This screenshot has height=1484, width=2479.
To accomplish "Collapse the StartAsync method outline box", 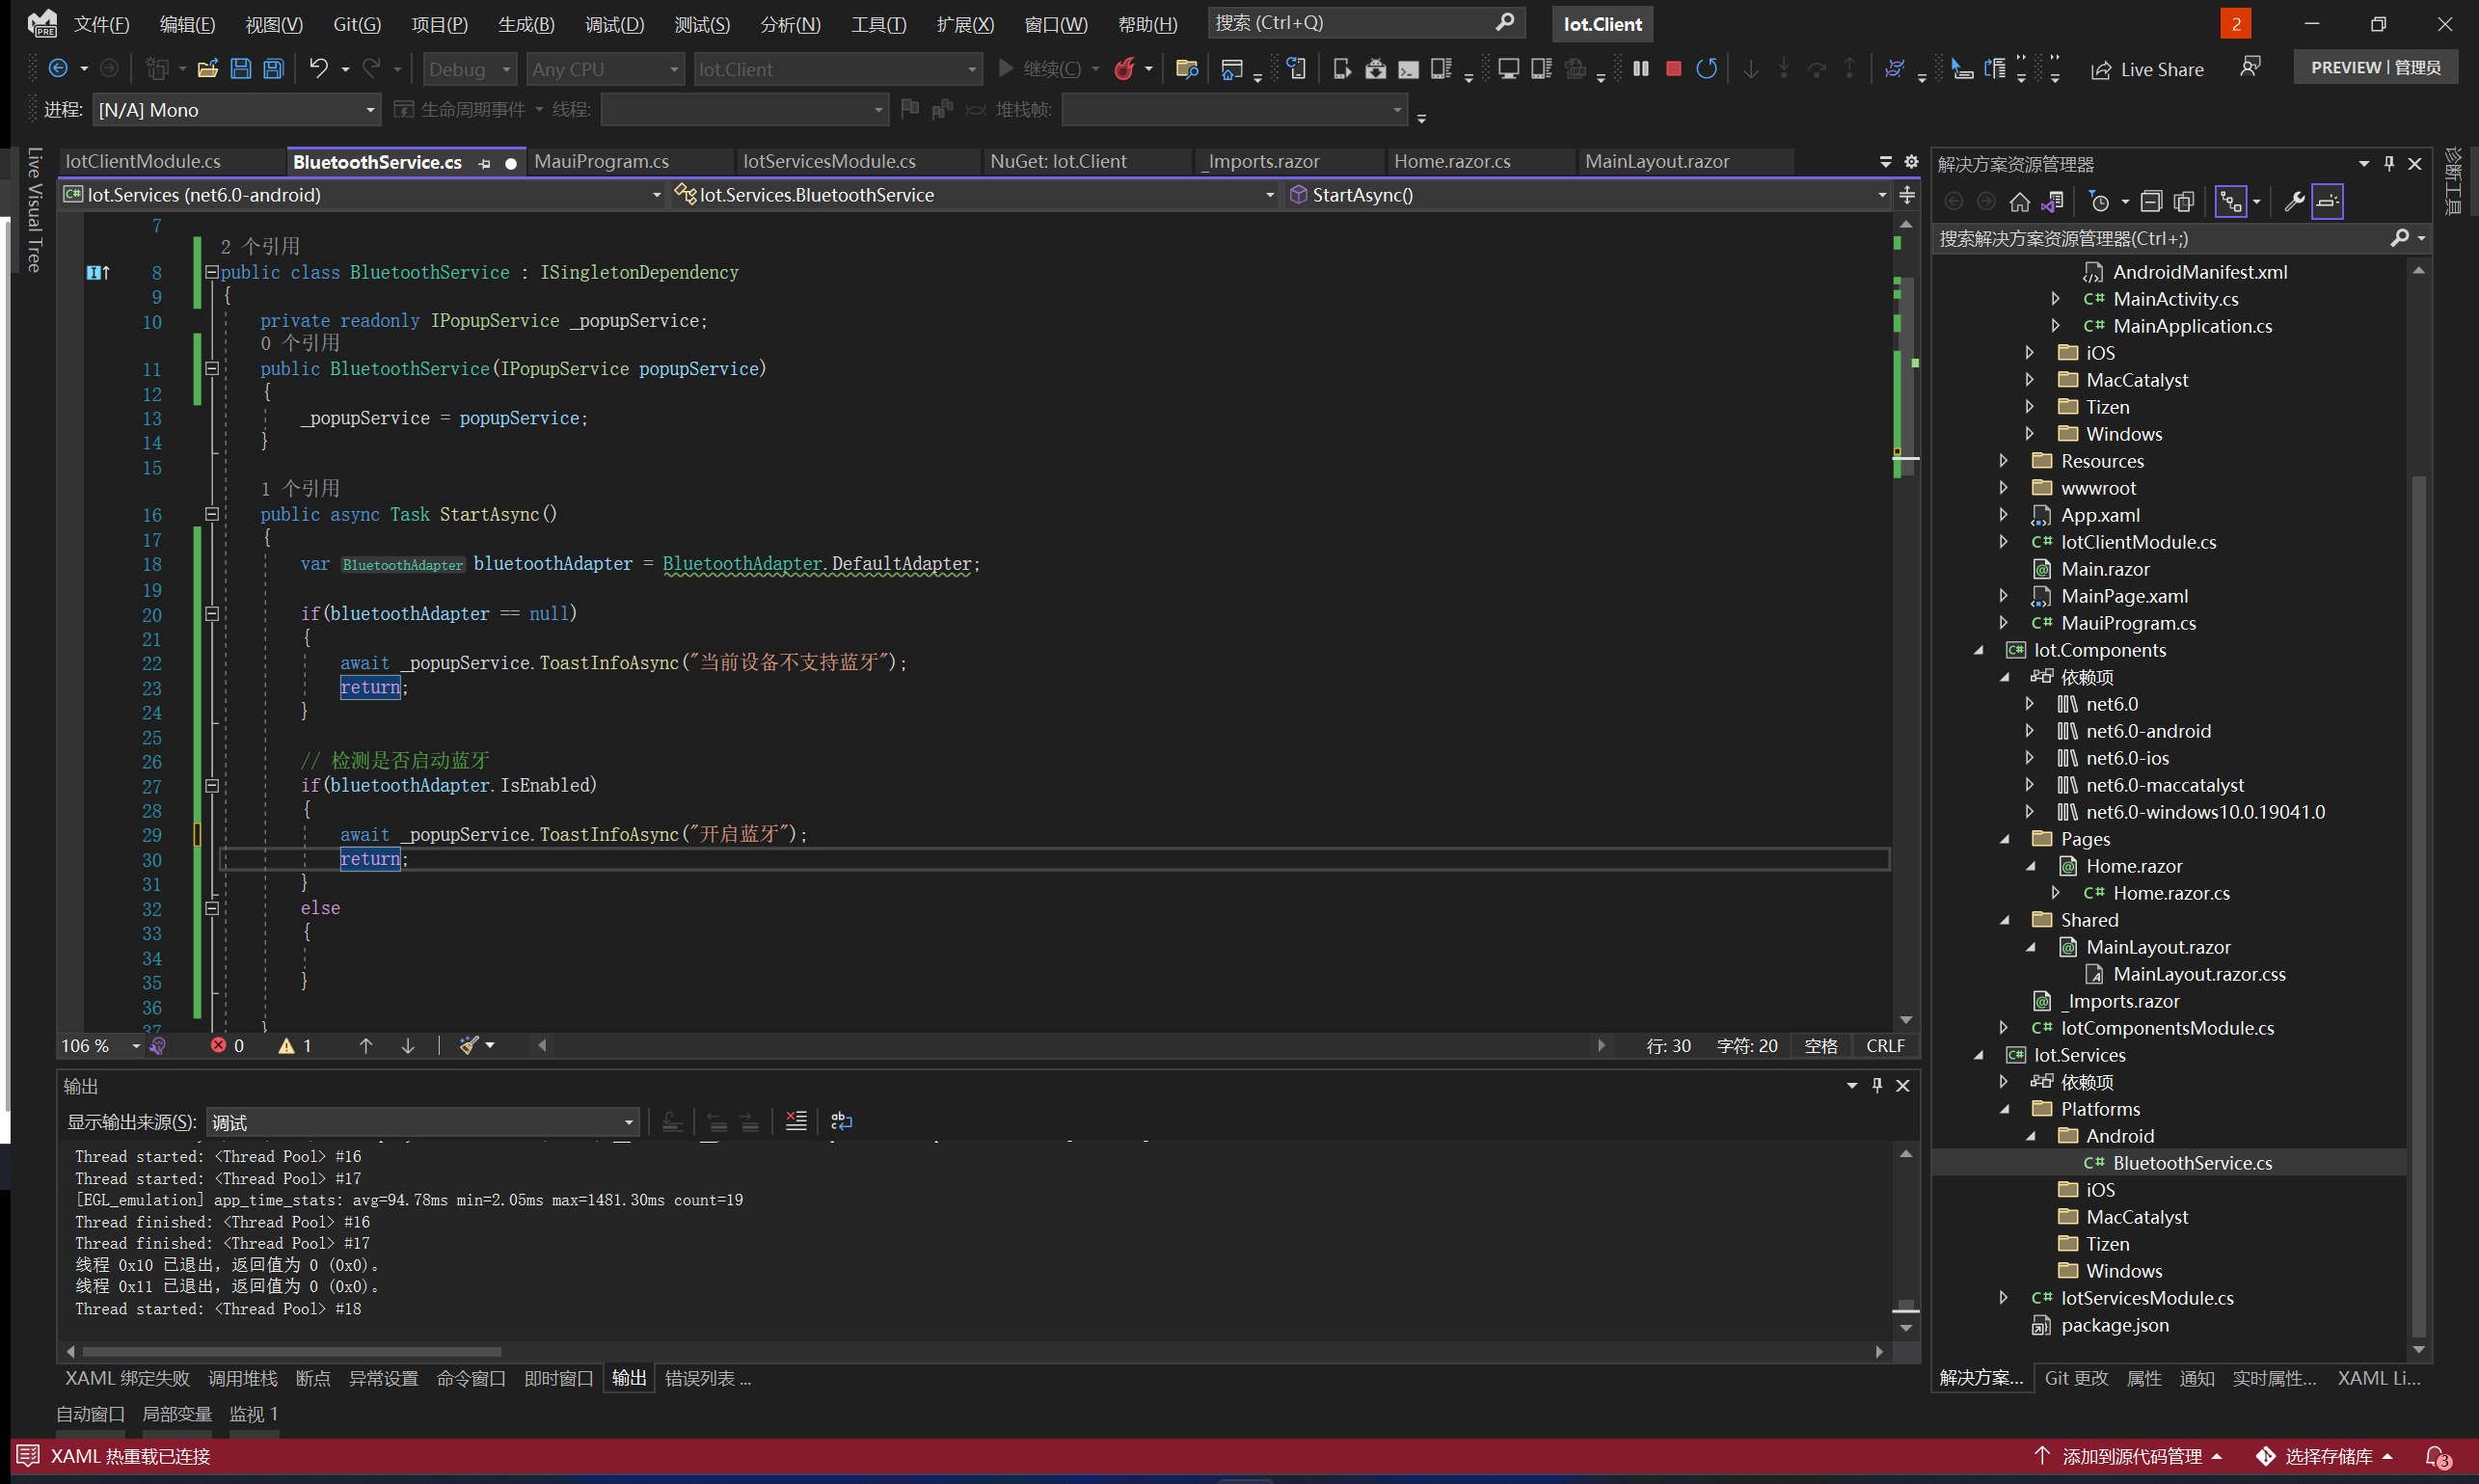I will click(x=212, y=514).
